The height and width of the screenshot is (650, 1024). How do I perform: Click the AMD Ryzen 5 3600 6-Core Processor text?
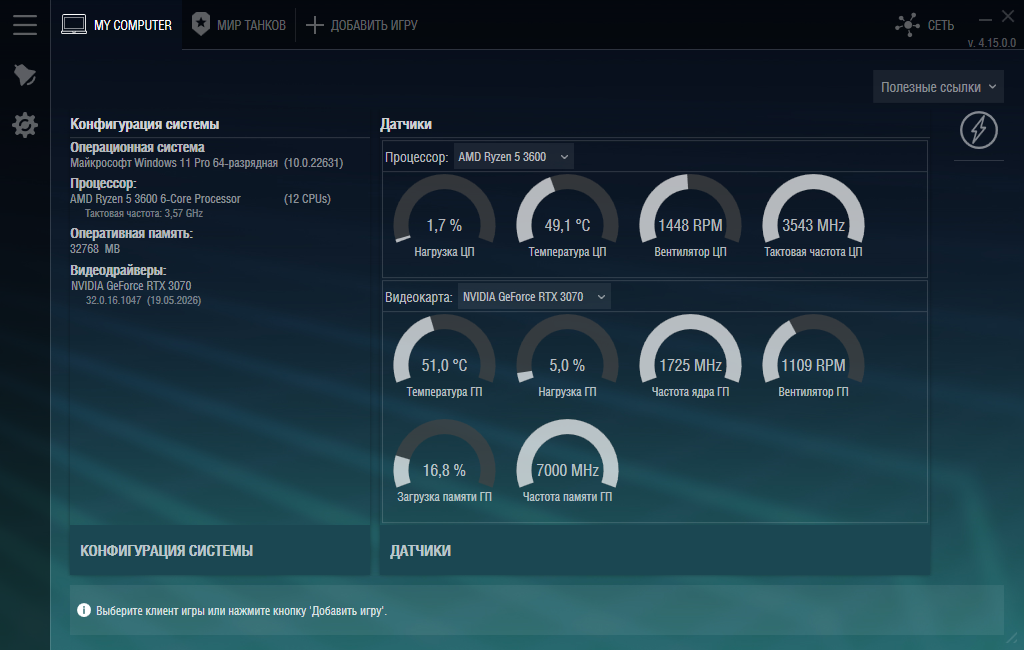pos(155,199)
